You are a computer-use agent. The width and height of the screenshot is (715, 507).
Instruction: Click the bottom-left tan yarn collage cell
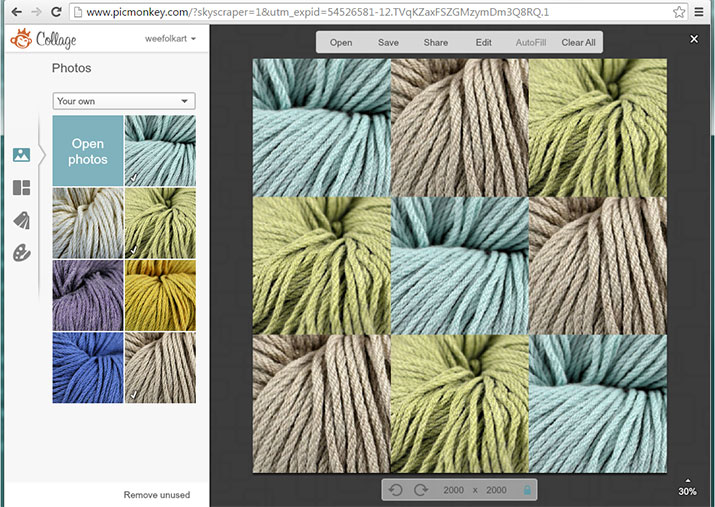tap(321, 404)
